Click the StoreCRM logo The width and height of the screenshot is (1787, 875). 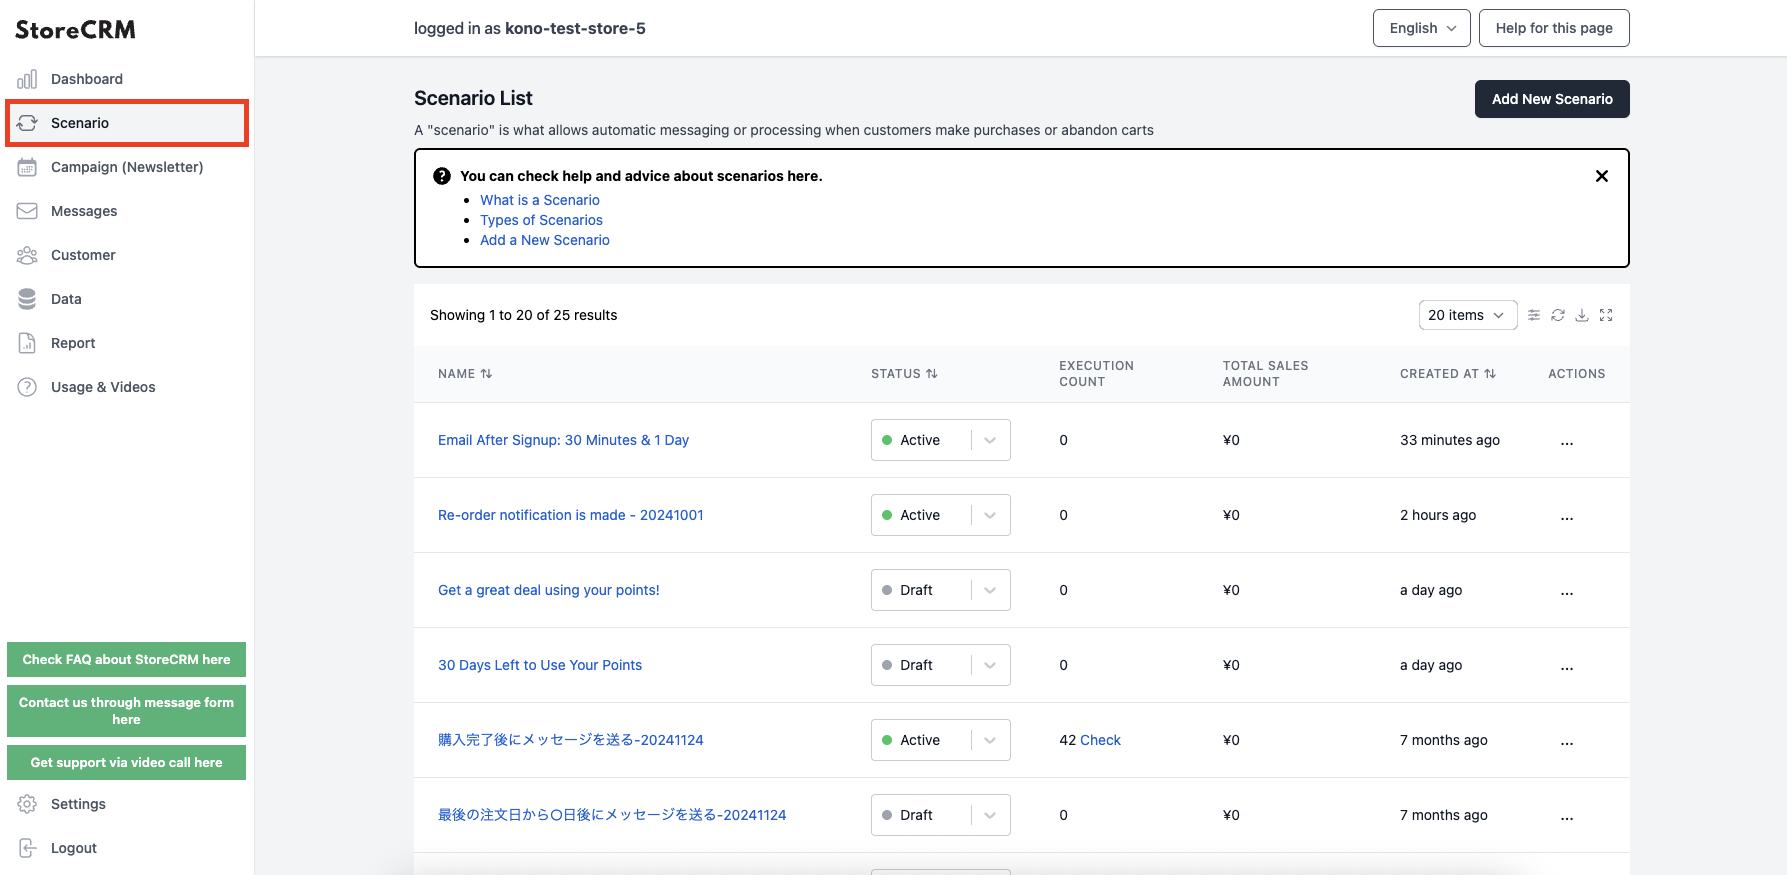pos(75,30)
